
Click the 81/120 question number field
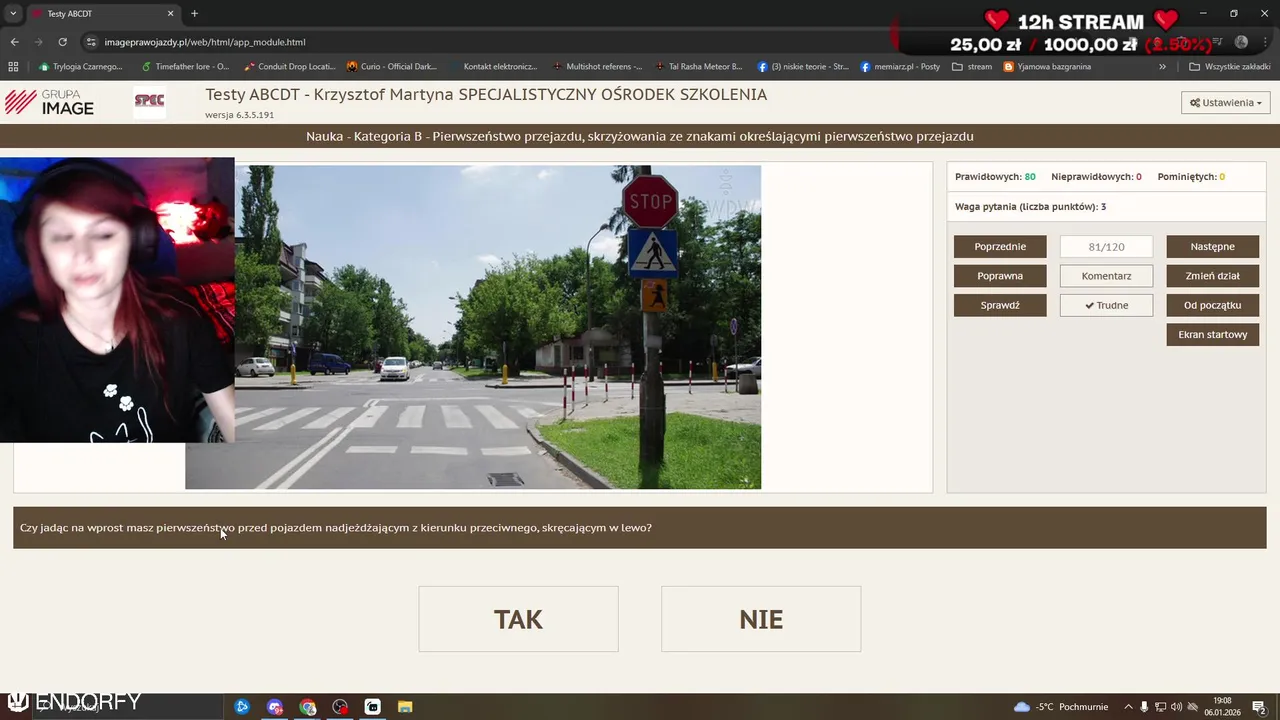pos(1106,246)
